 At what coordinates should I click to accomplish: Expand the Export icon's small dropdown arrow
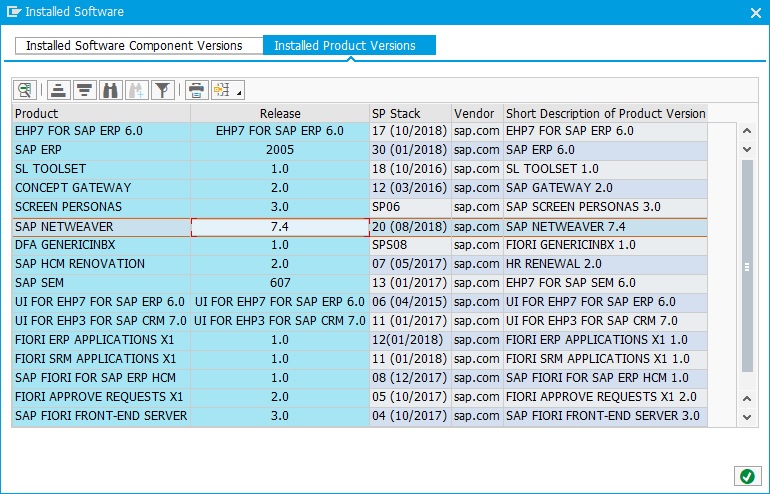(239, 93)
